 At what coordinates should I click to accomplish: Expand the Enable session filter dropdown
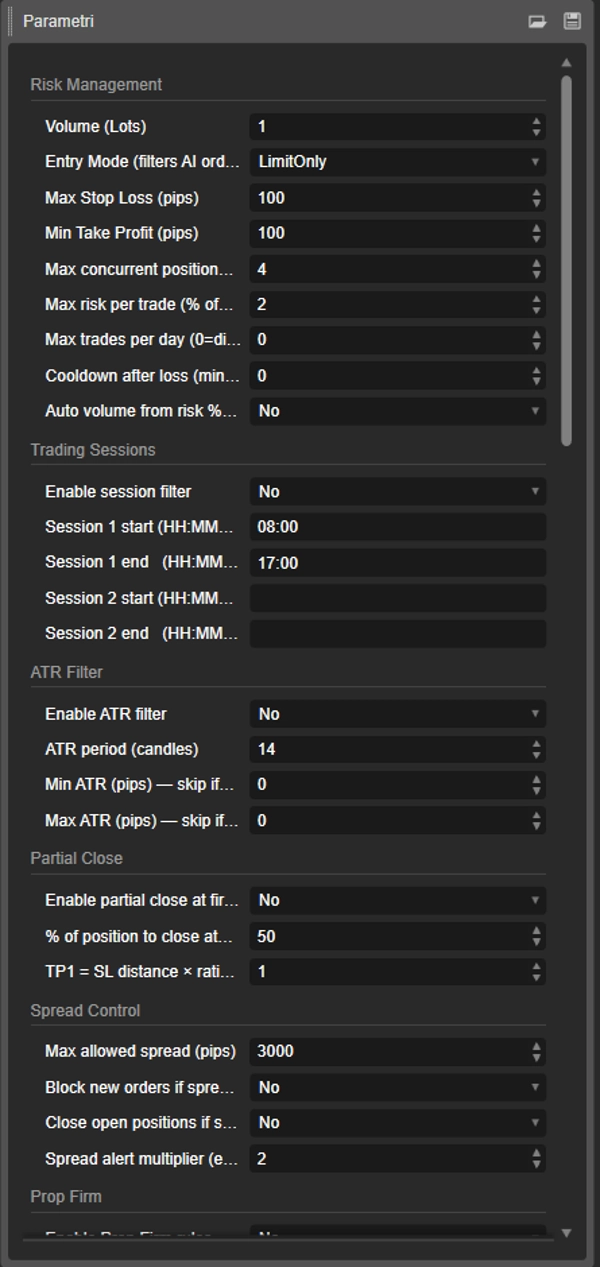tap(397, 492)
